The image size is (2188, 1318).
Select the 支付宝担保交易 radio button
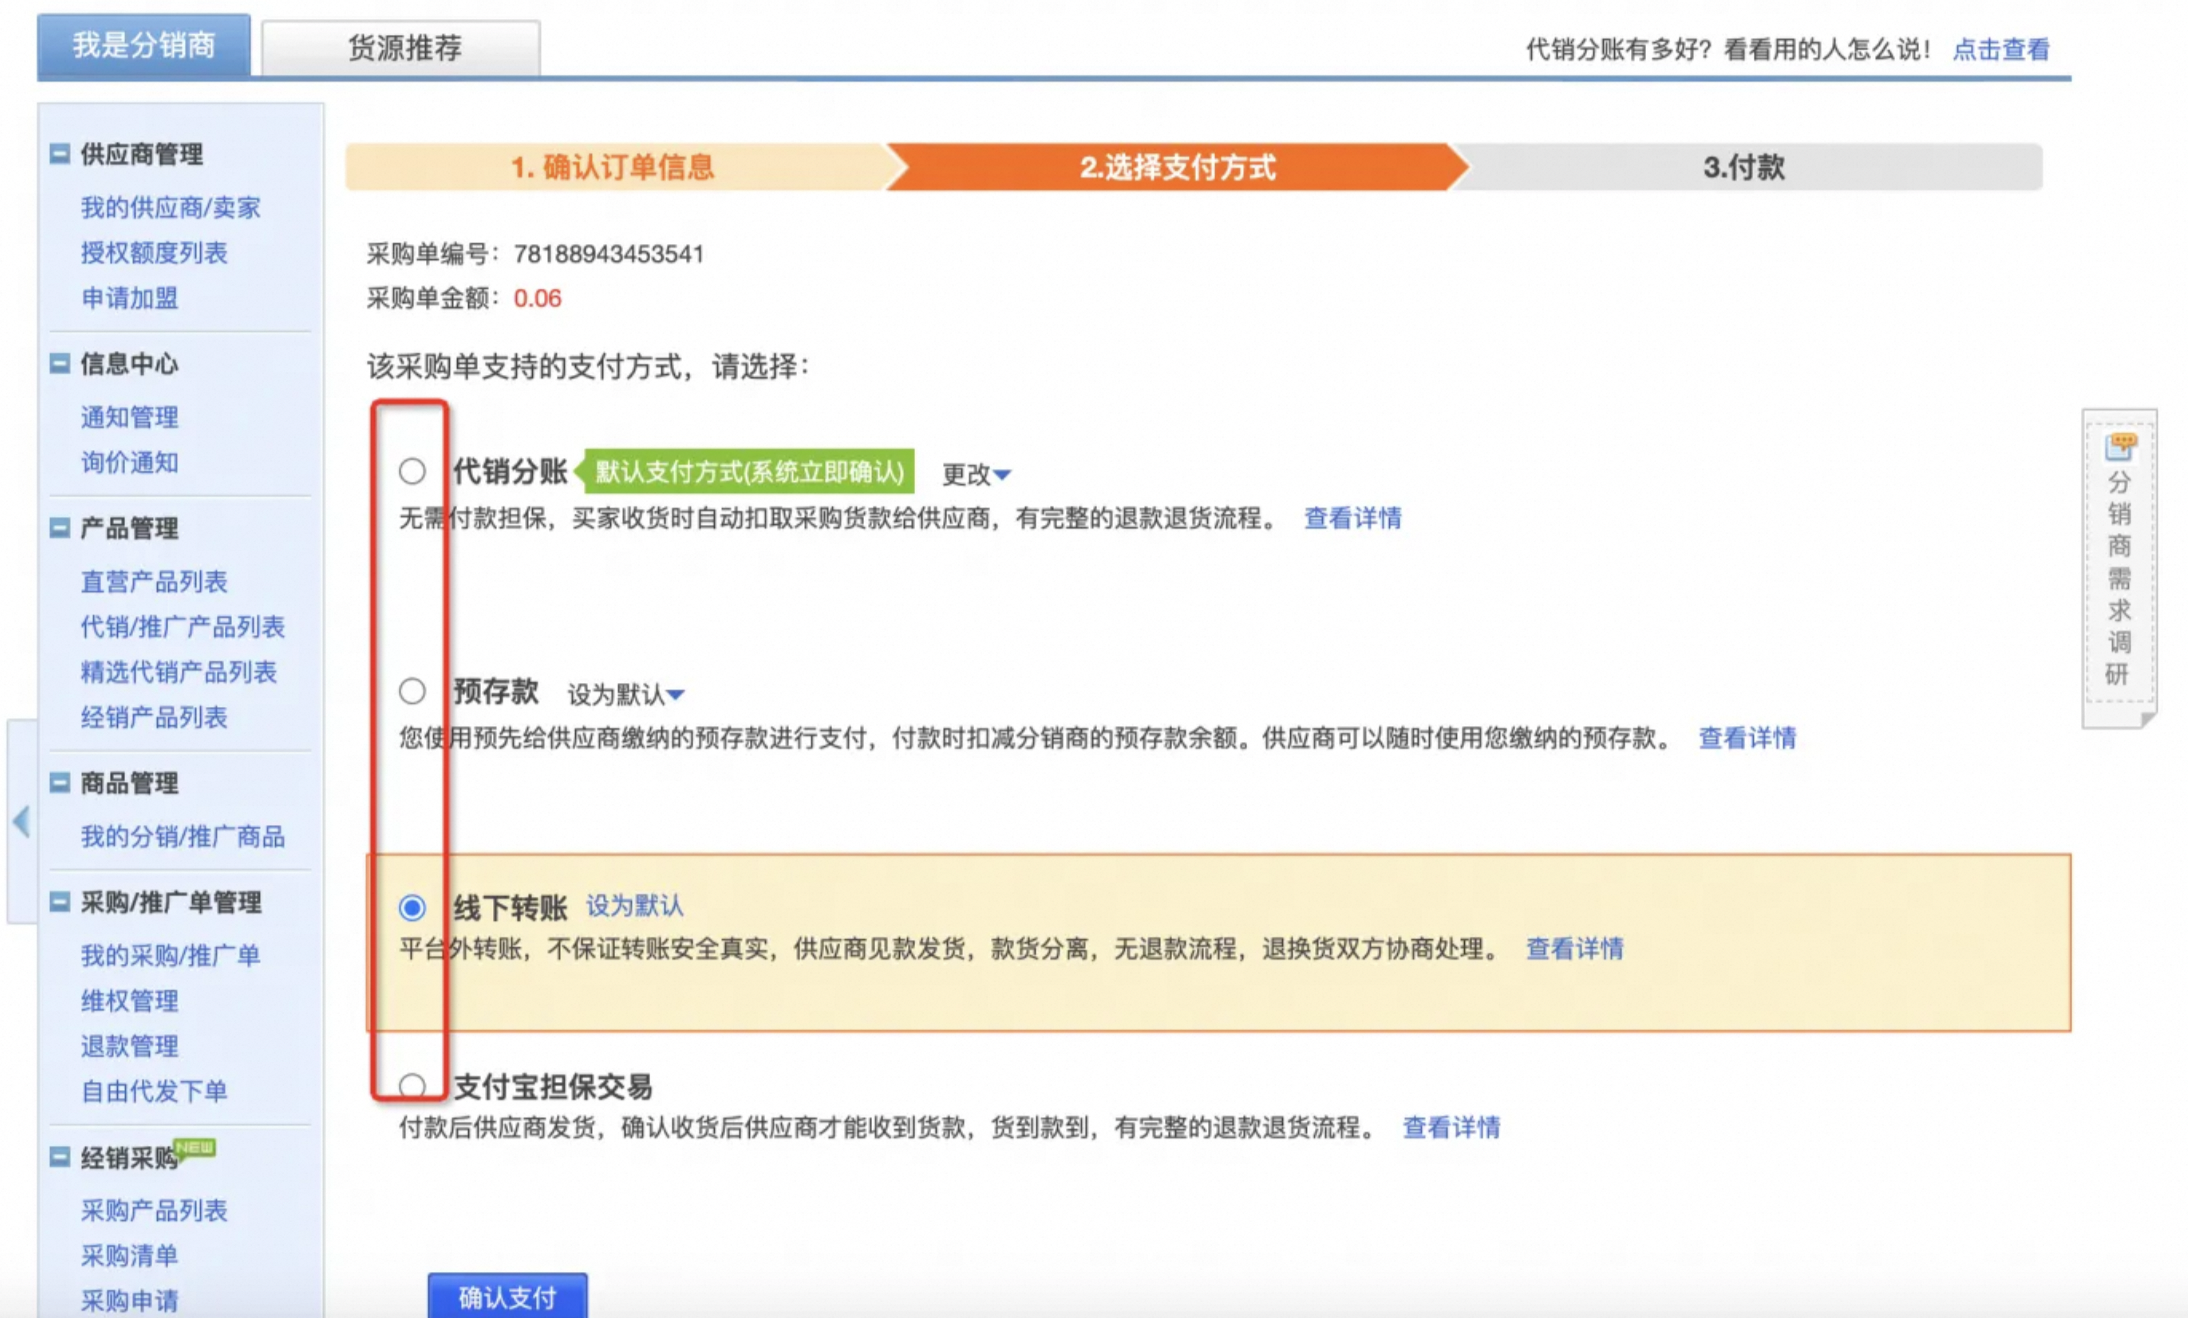(412, 1085)
